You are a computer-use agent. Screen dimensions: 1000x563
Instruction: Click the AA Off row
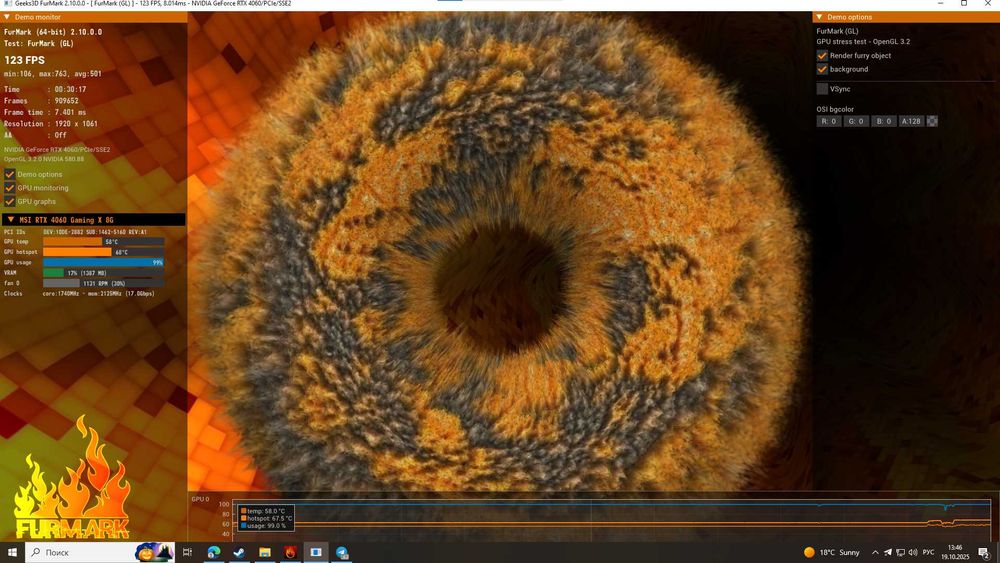click(x=35, y=135)
